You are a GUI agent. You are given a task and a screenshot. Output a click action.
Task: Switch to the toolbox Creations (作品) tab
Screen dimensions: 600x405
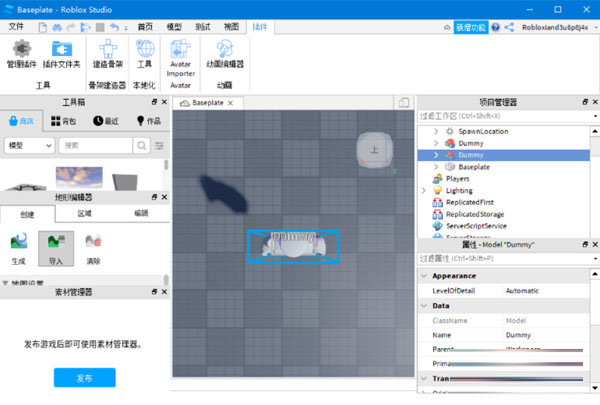(x=149, y=121)
